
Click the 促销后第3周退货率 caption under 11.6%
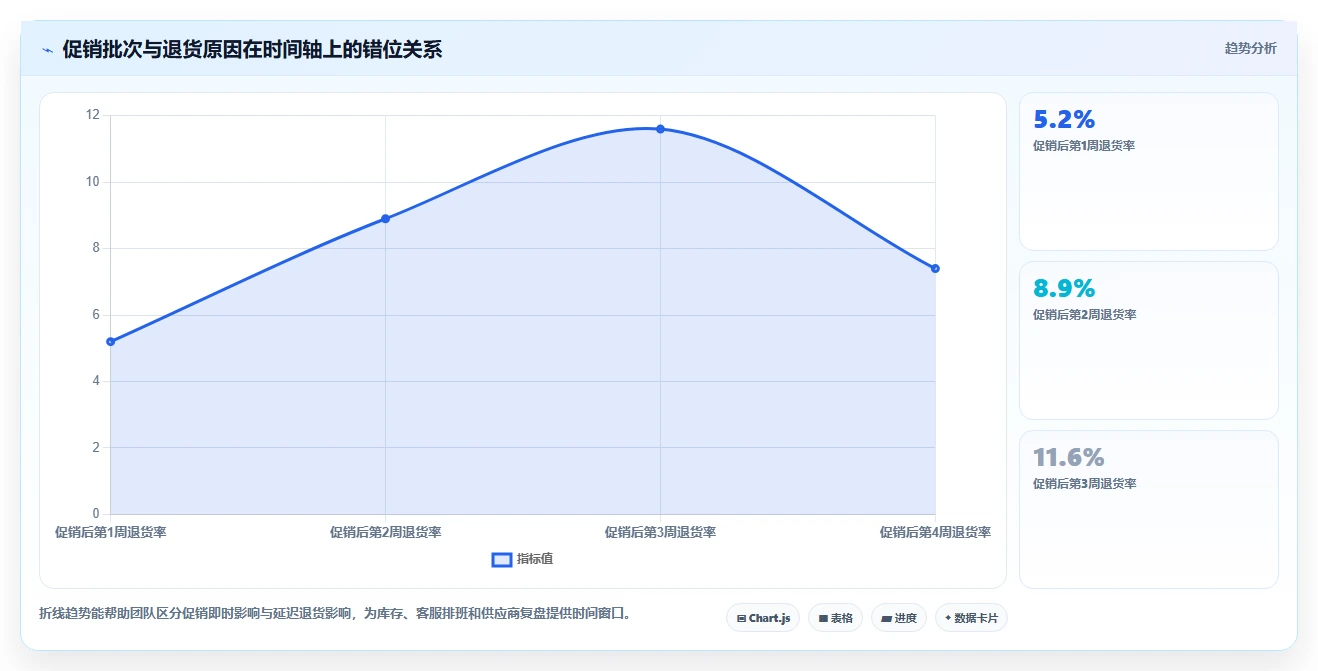point(1084,484)
